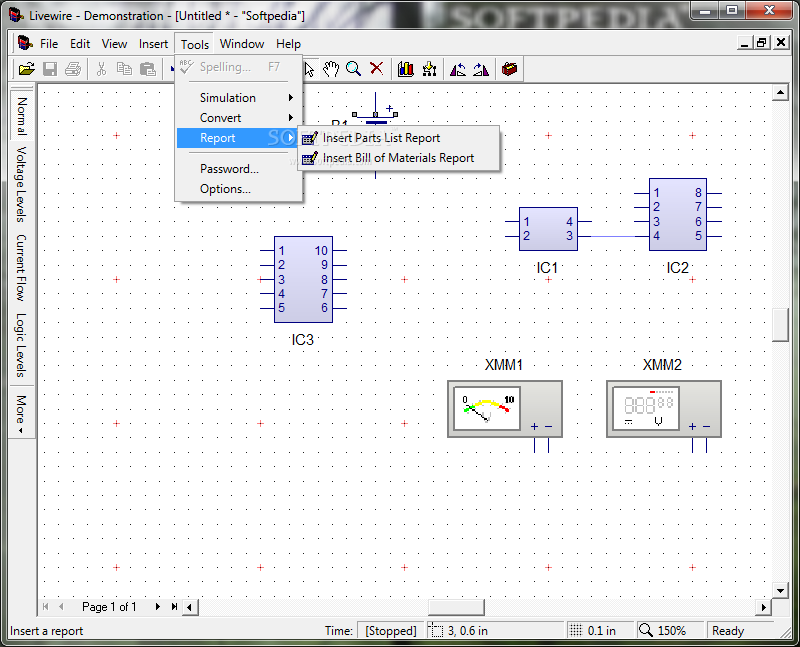Select the IC3 chip component

(303, 279)
